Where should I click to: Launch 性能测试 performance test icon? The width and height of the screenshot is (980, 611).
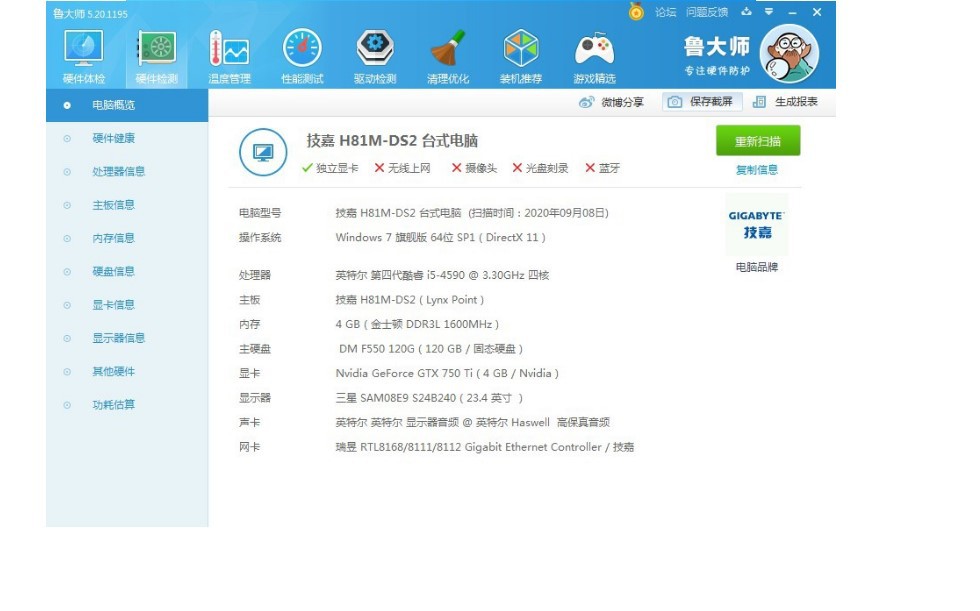(302, 56)
